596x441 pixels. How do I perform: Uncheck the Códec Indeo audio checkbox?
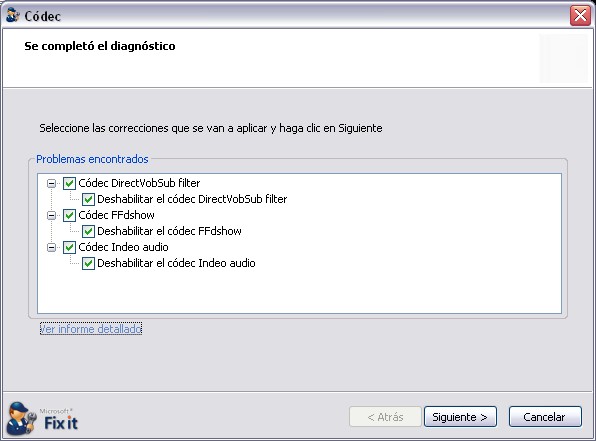click(69, 247)
